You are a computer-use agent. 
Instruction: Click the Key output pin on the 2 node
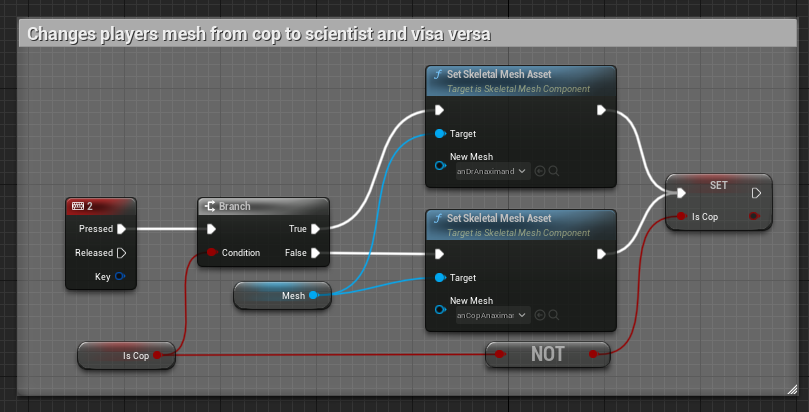click(121, 276)
